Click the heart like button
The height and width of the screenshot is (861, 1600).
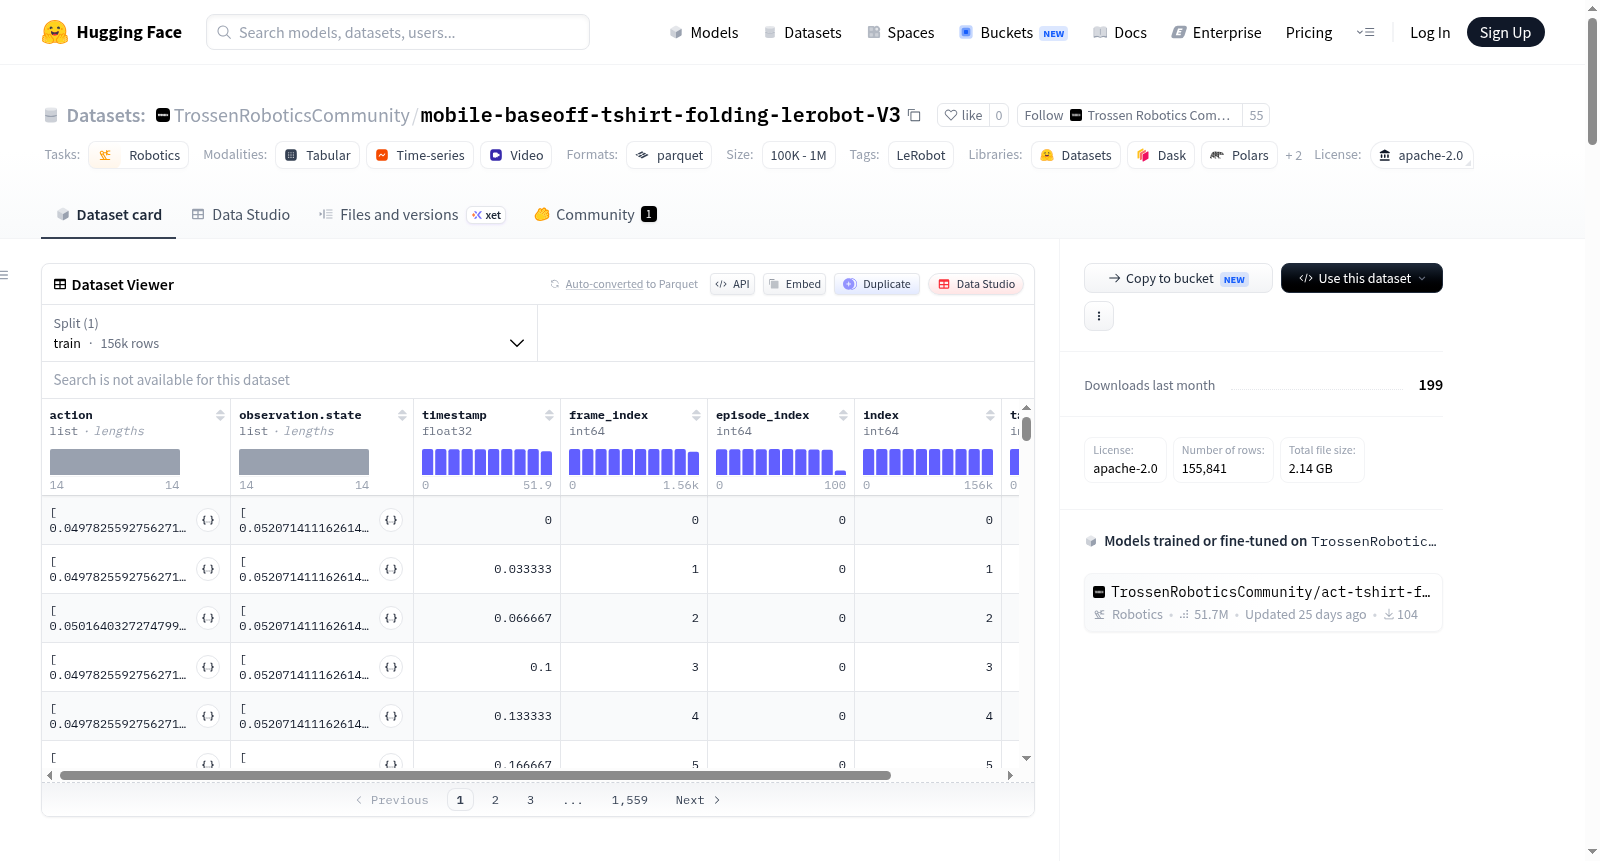click(x=963, y=115)
